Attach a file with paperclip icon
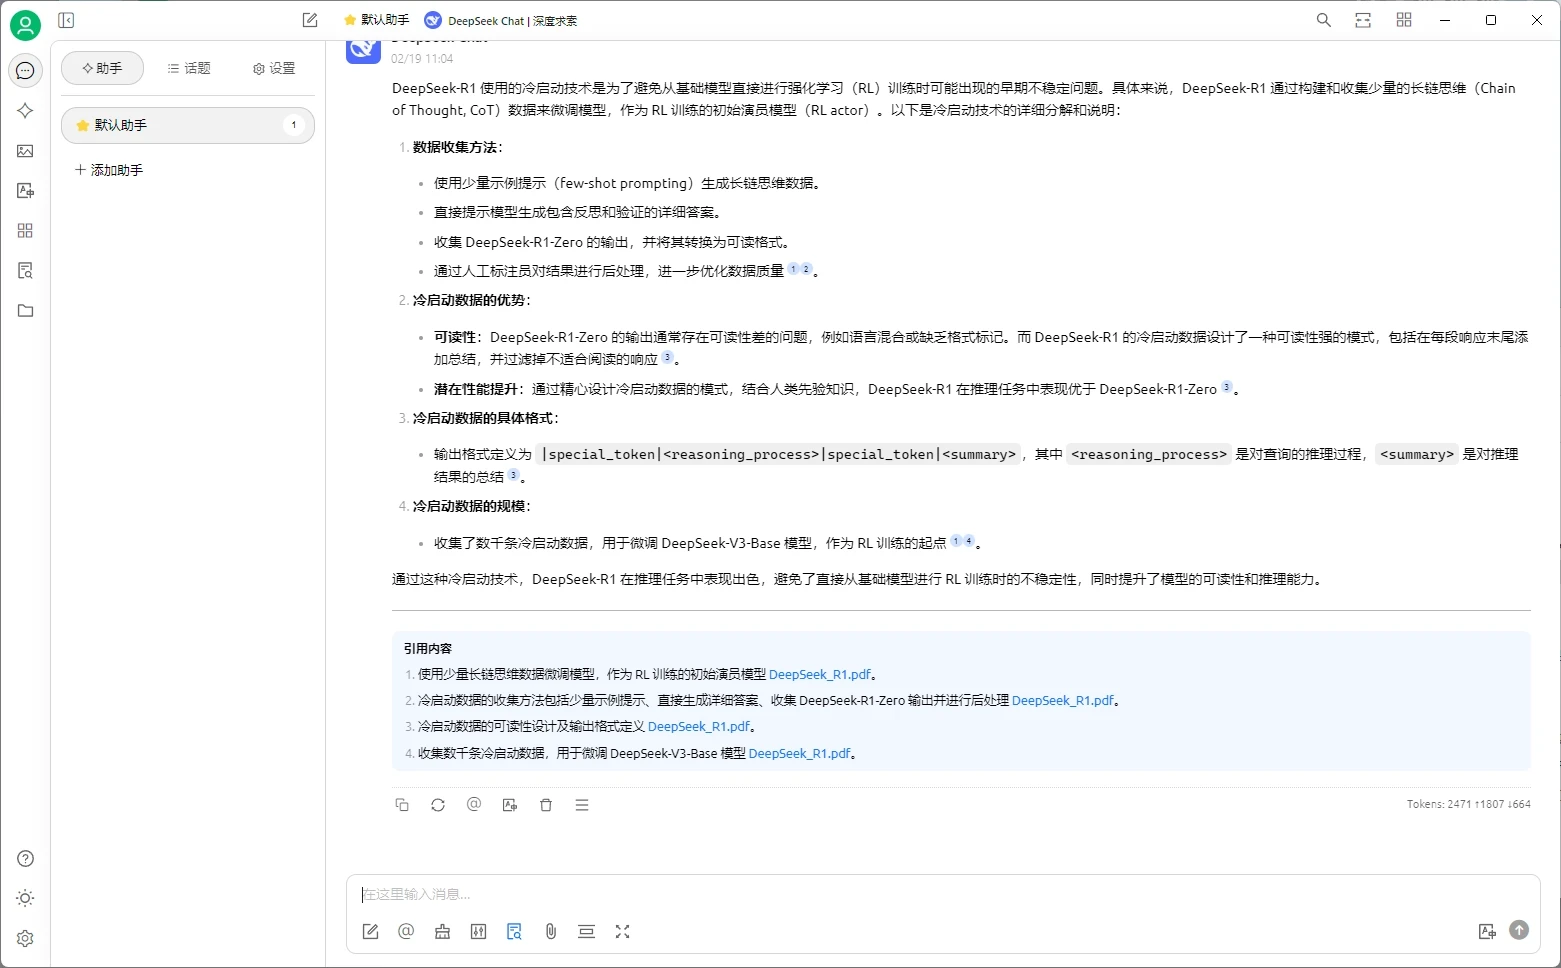This screenshot has height=968, width=1561. coord(550,931)
